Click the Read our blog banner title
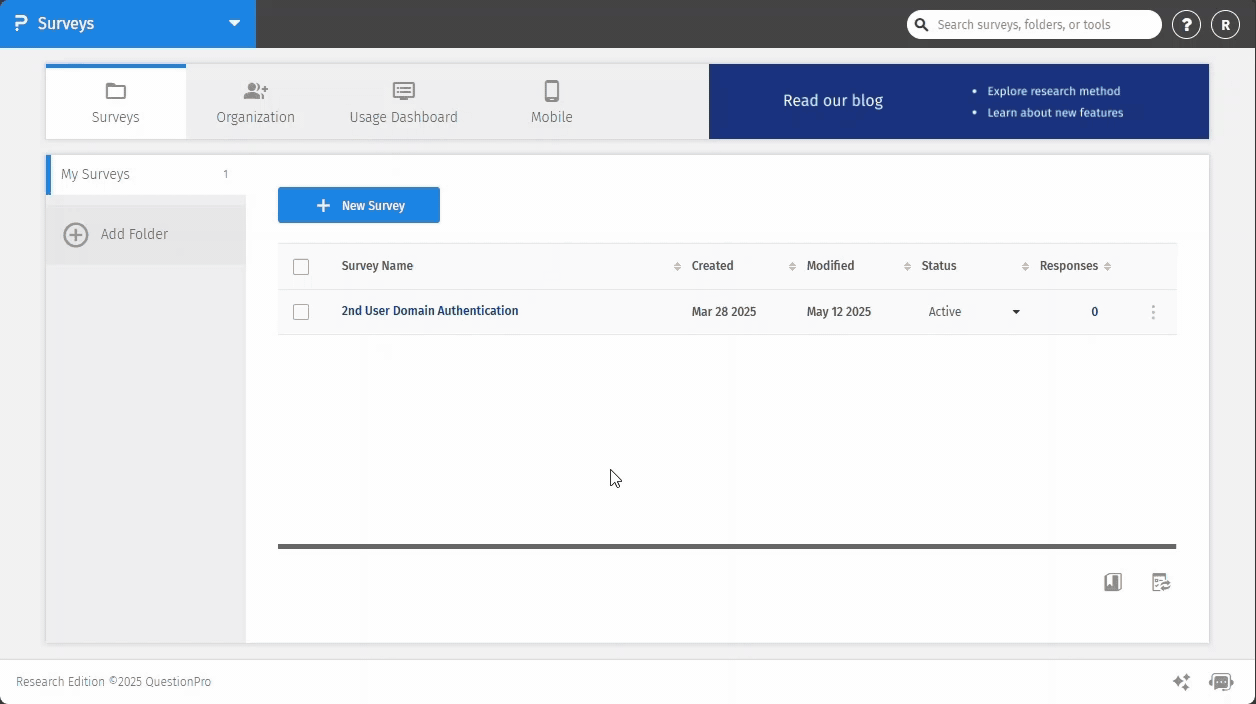The width and height of the screenshot is (1256, 704). (833, 100)
